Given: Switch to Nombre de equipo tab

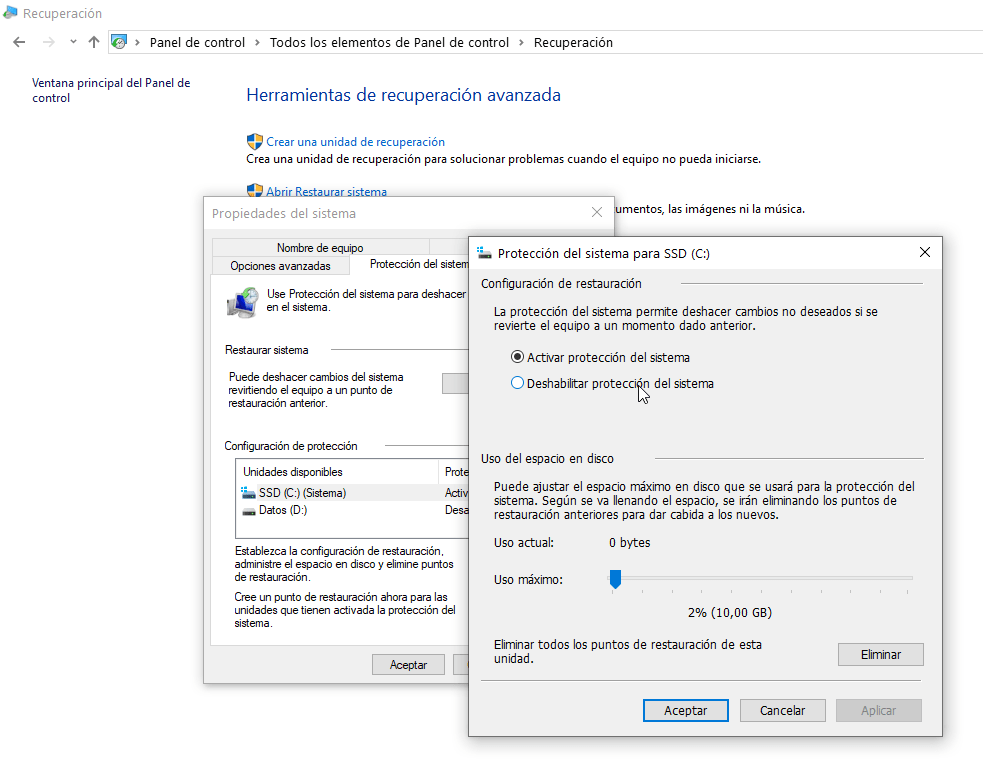Looking at the screenshot, I should 320,248.
